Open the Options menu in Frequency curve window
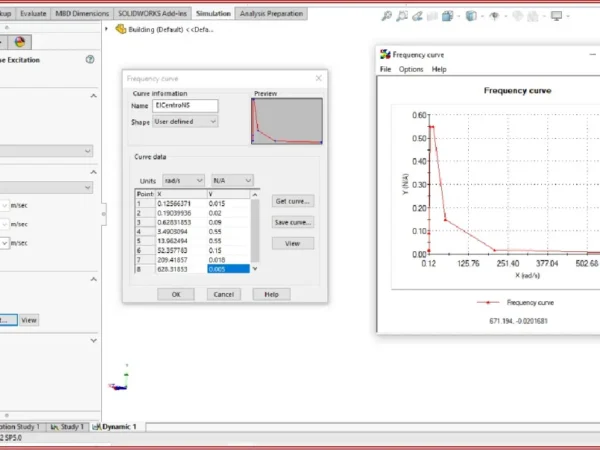The width and height of the screenshot is (600, 450). coord(411,69)
